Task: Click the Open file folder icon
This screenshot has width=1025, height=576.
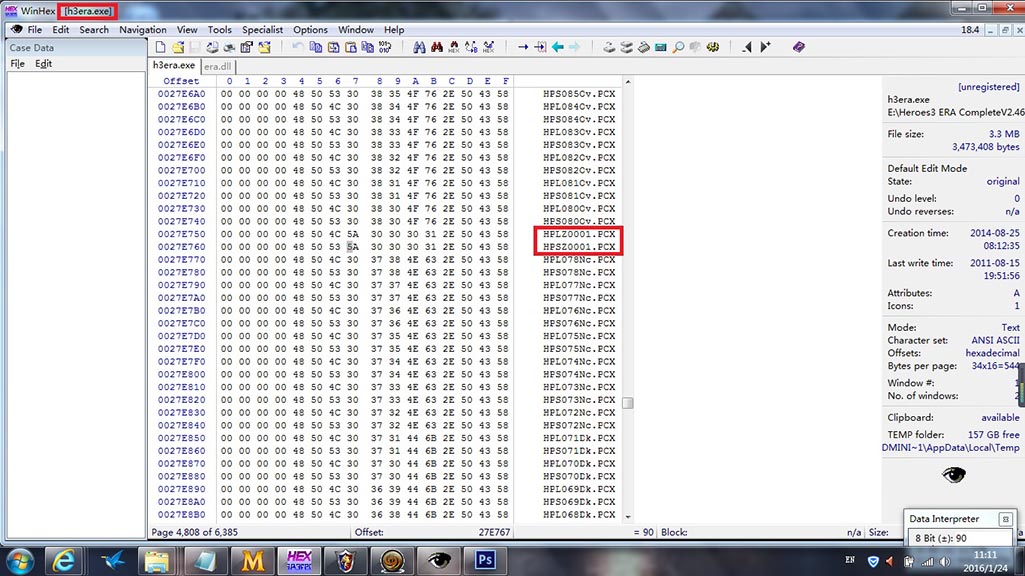Action: pos(178,47)
